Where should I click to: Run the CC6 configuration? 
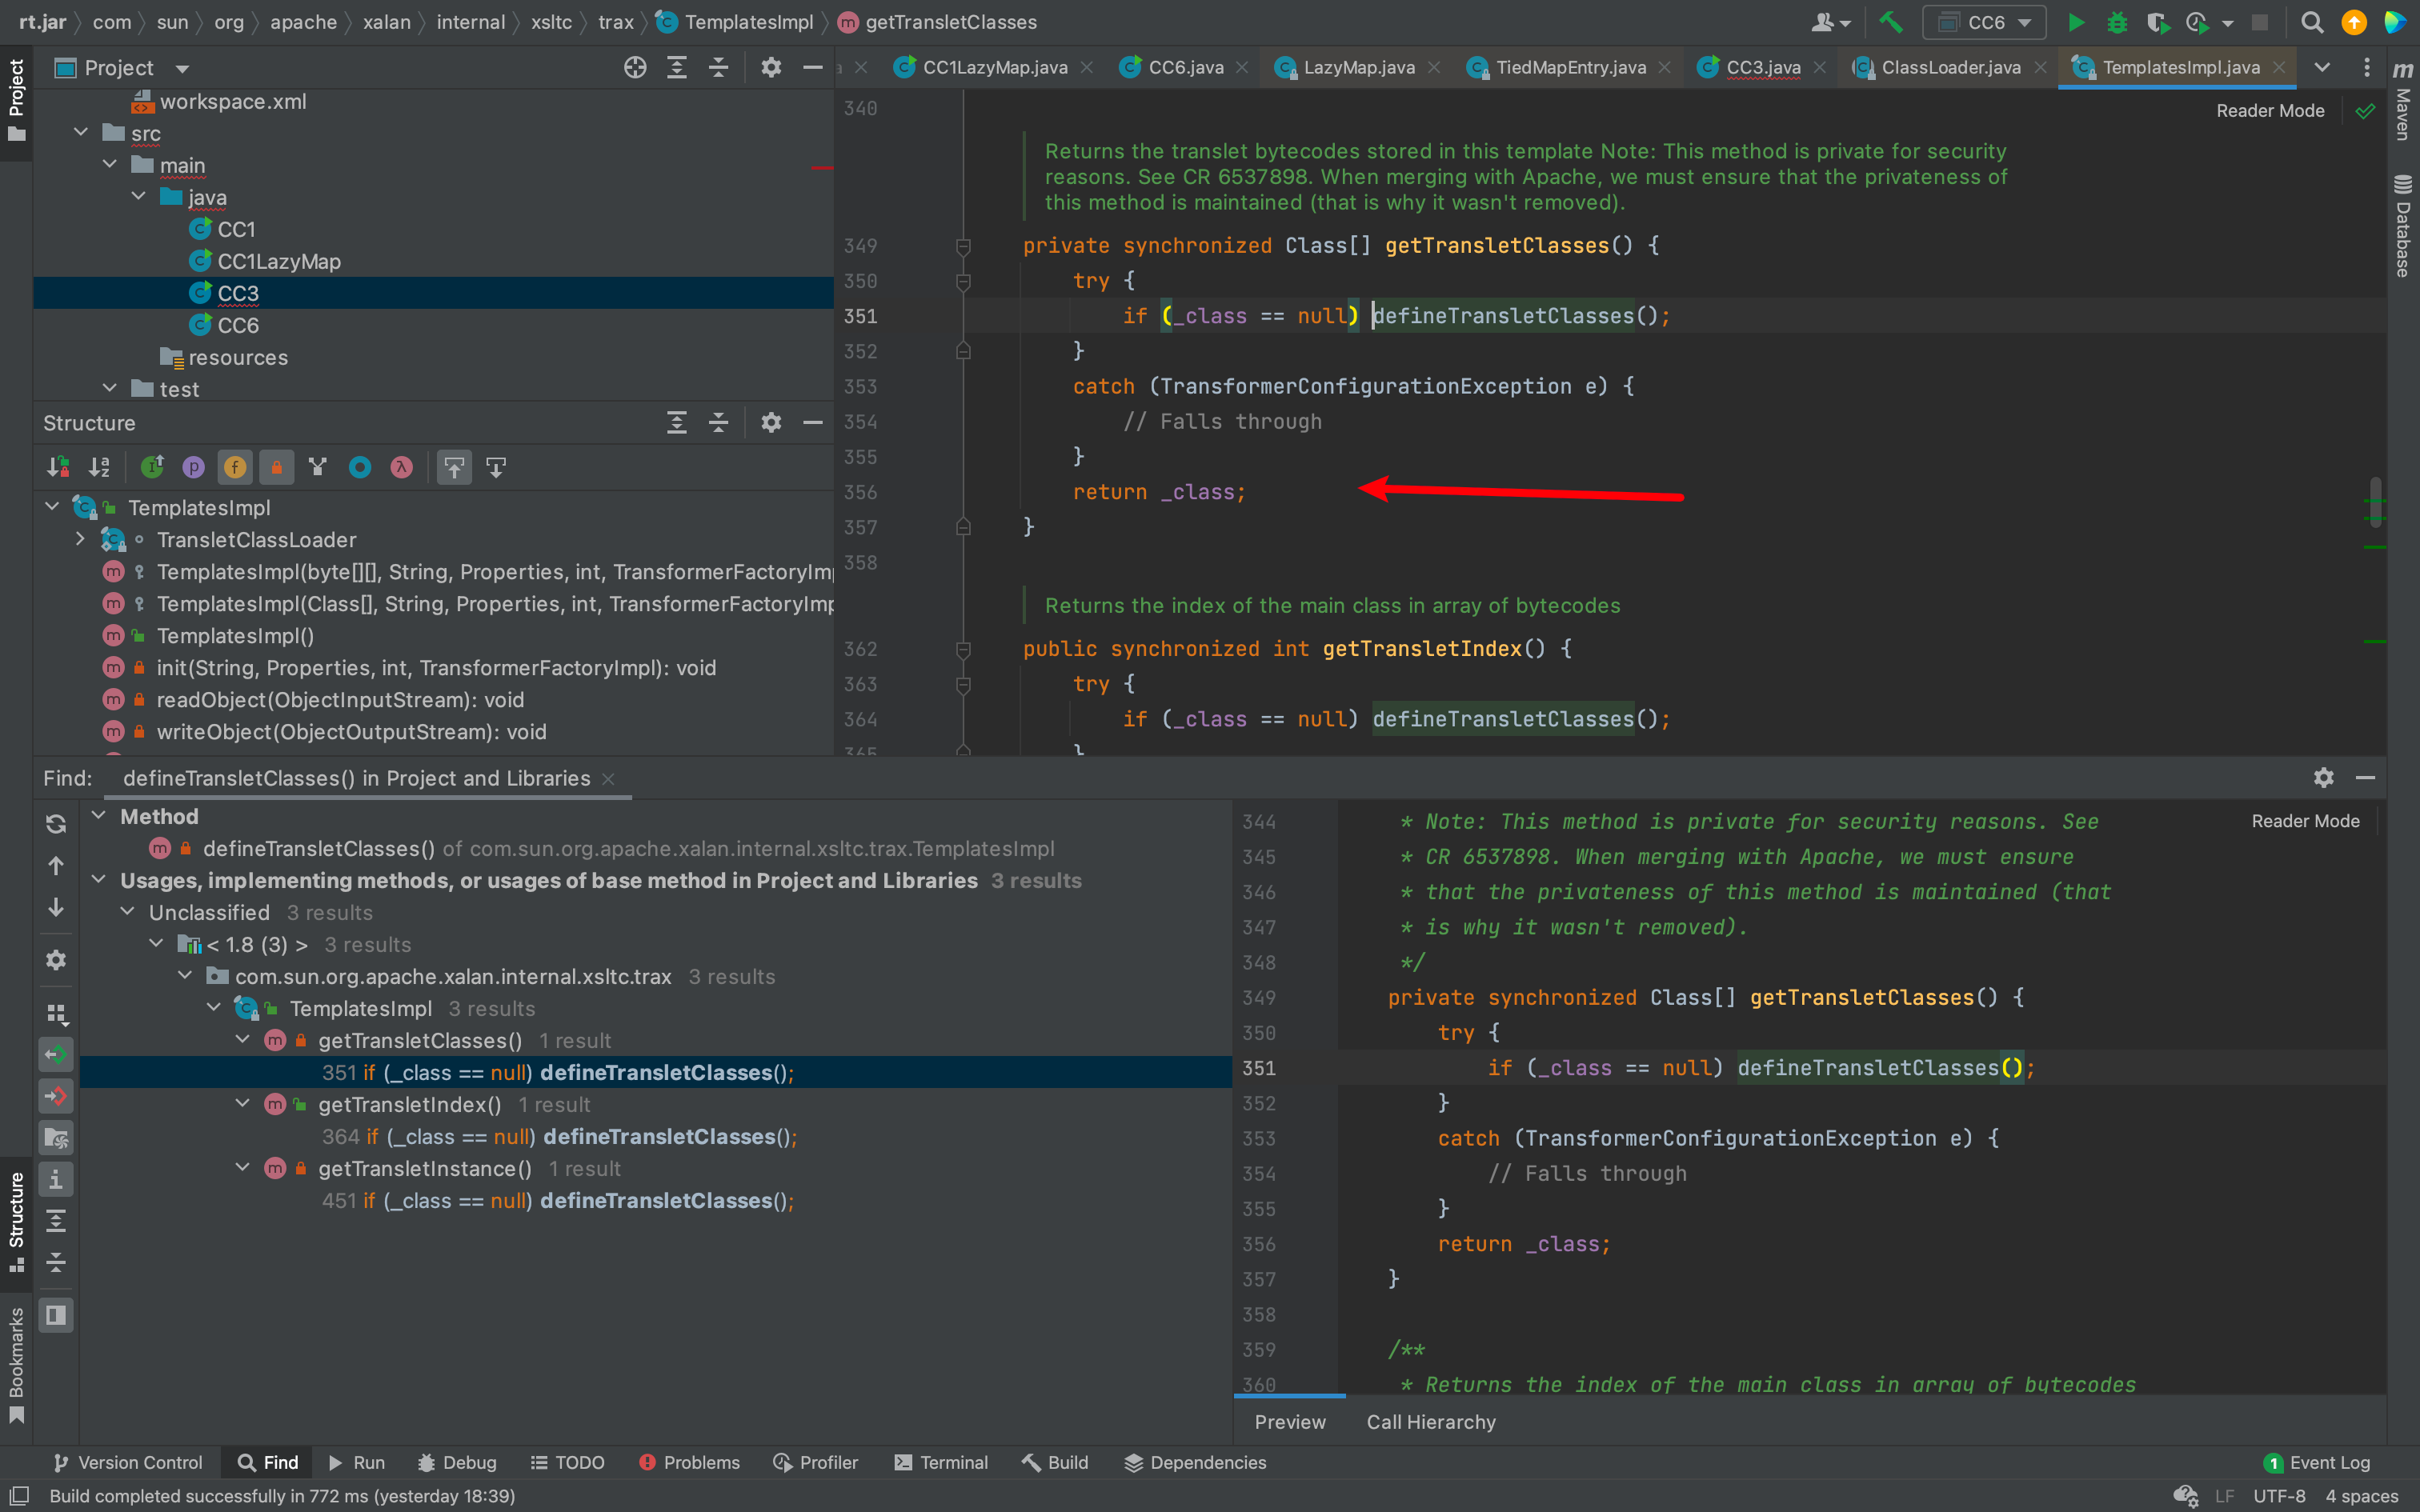coord(2075,22)
